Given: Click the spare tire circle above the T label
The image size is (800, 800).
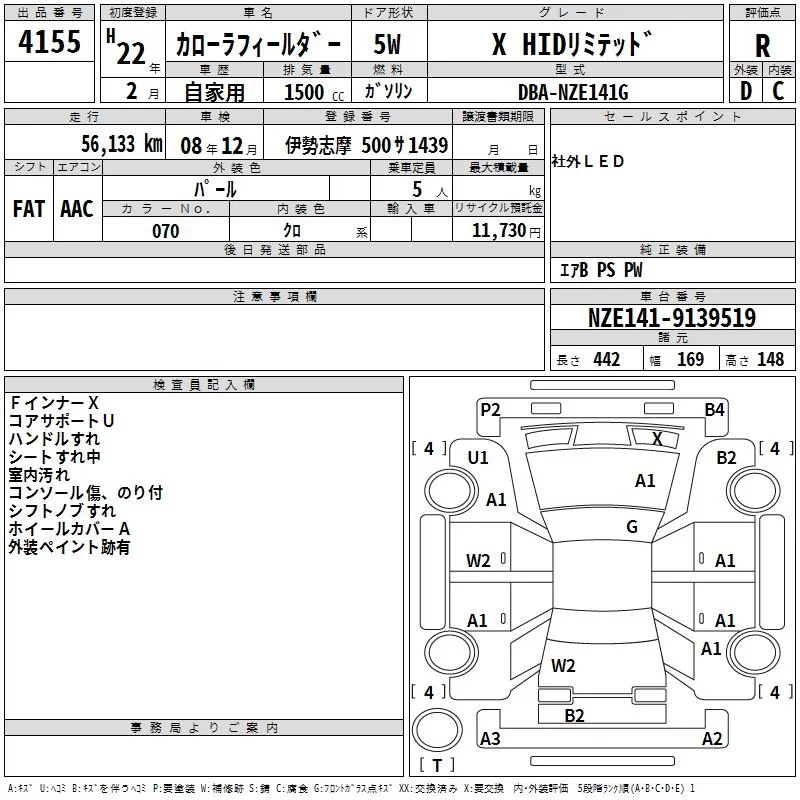Looking at the screenshot, I should (x=437, y=730).
